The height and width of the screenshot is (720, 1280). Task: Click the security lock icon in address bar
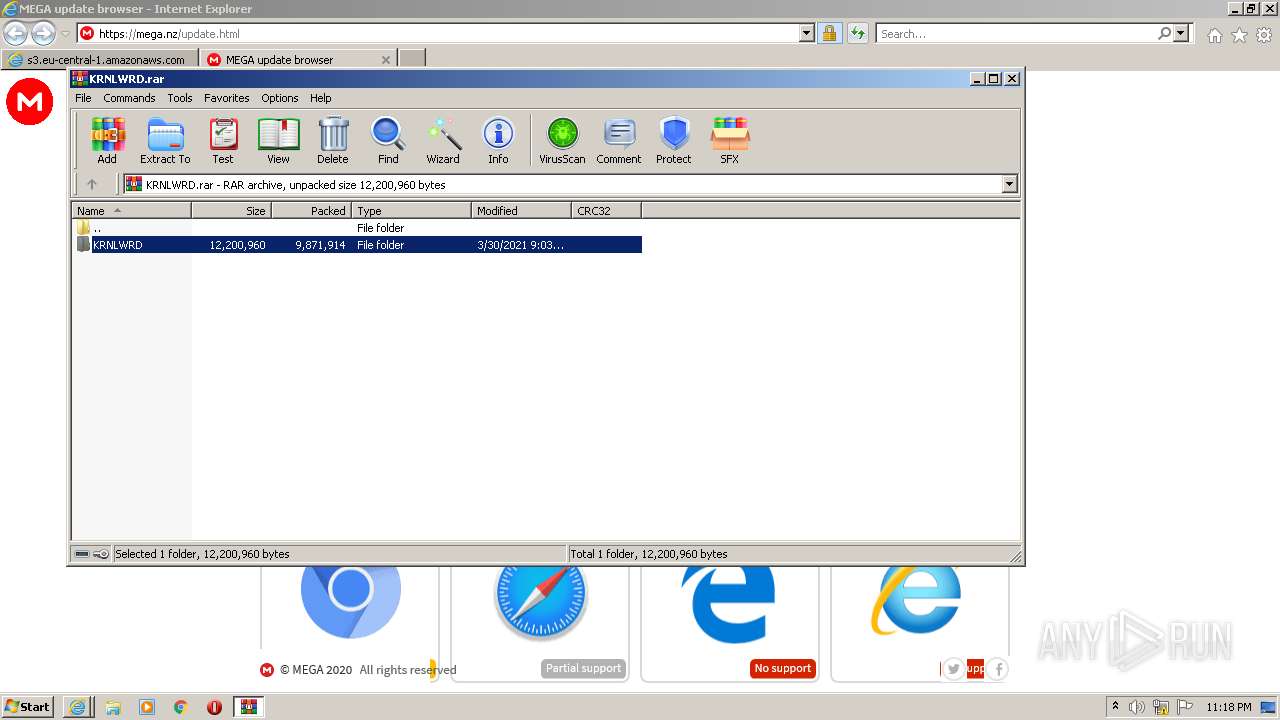coord(829,33)
